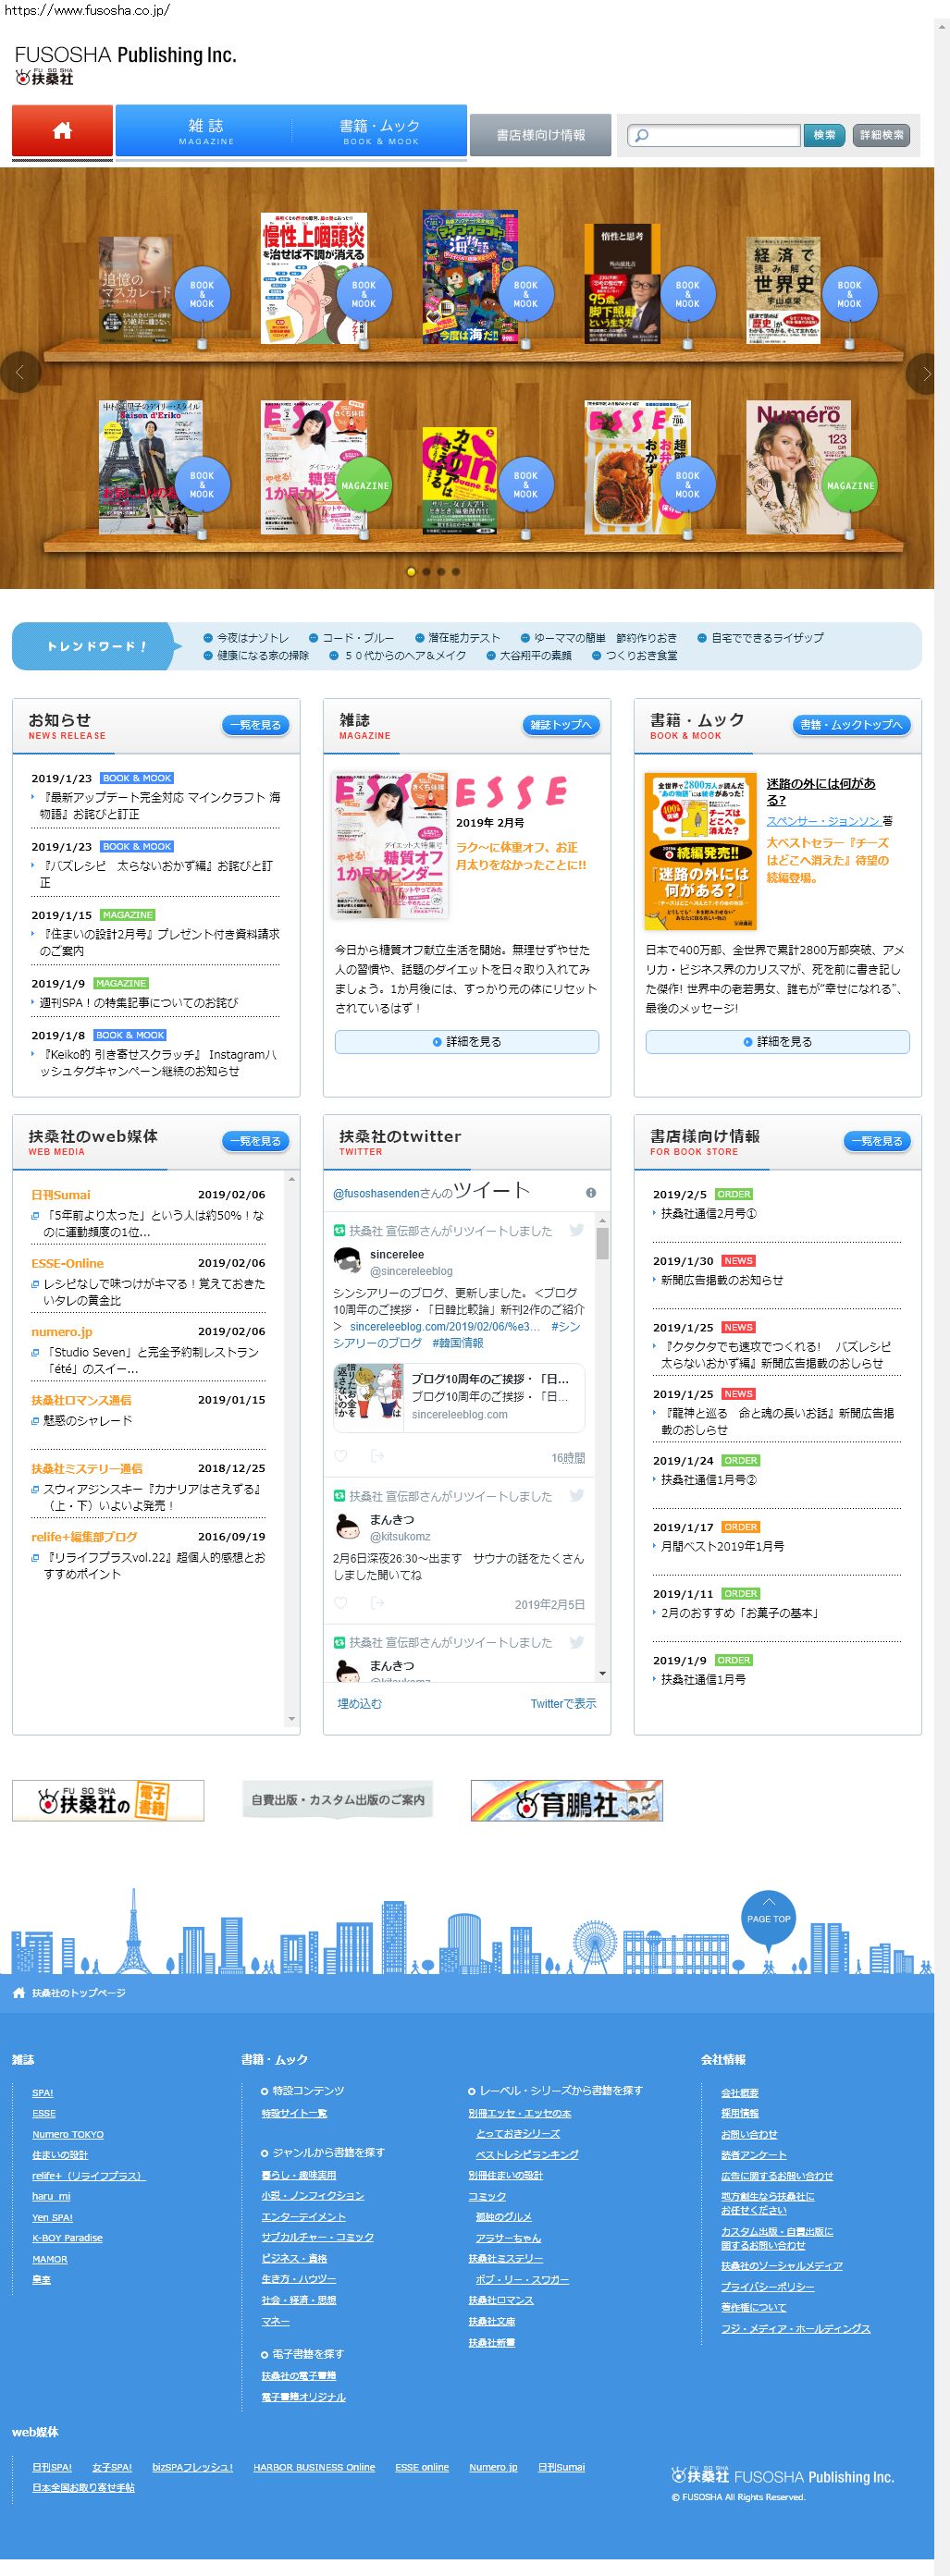
Task: Open 新聞広告掲載のお知らせ news item
Action: coord(721,1281)
